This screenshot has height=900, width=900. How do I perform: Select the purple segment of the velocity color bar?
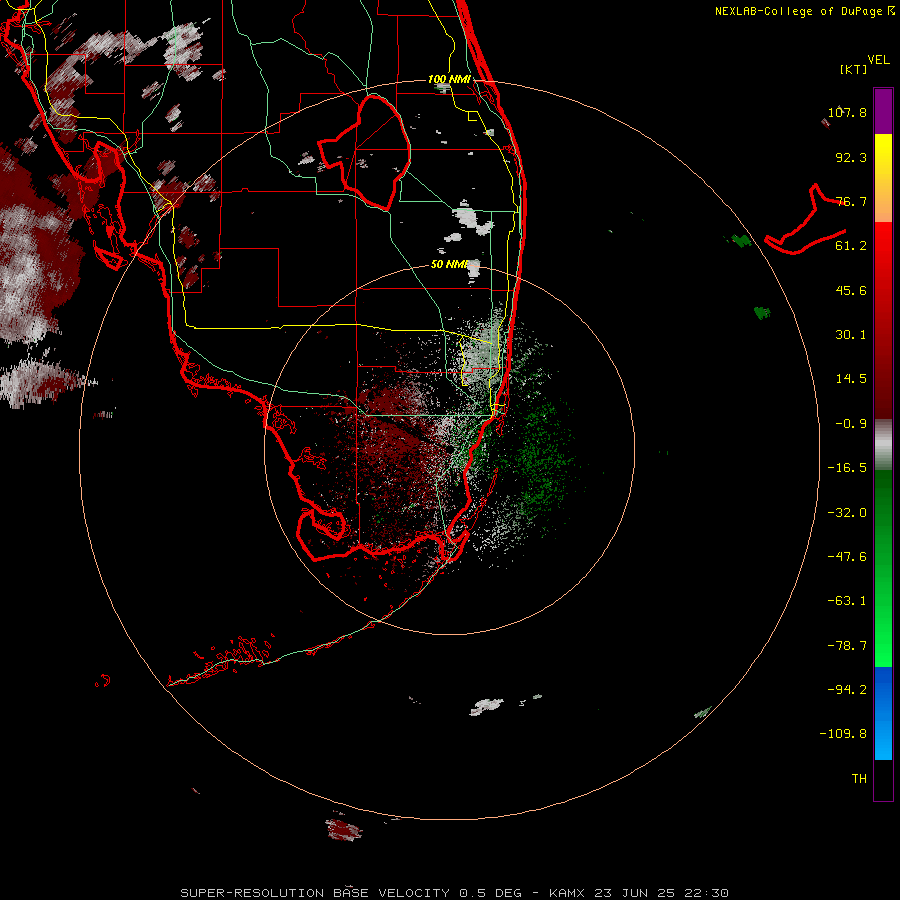click(883, 111)
